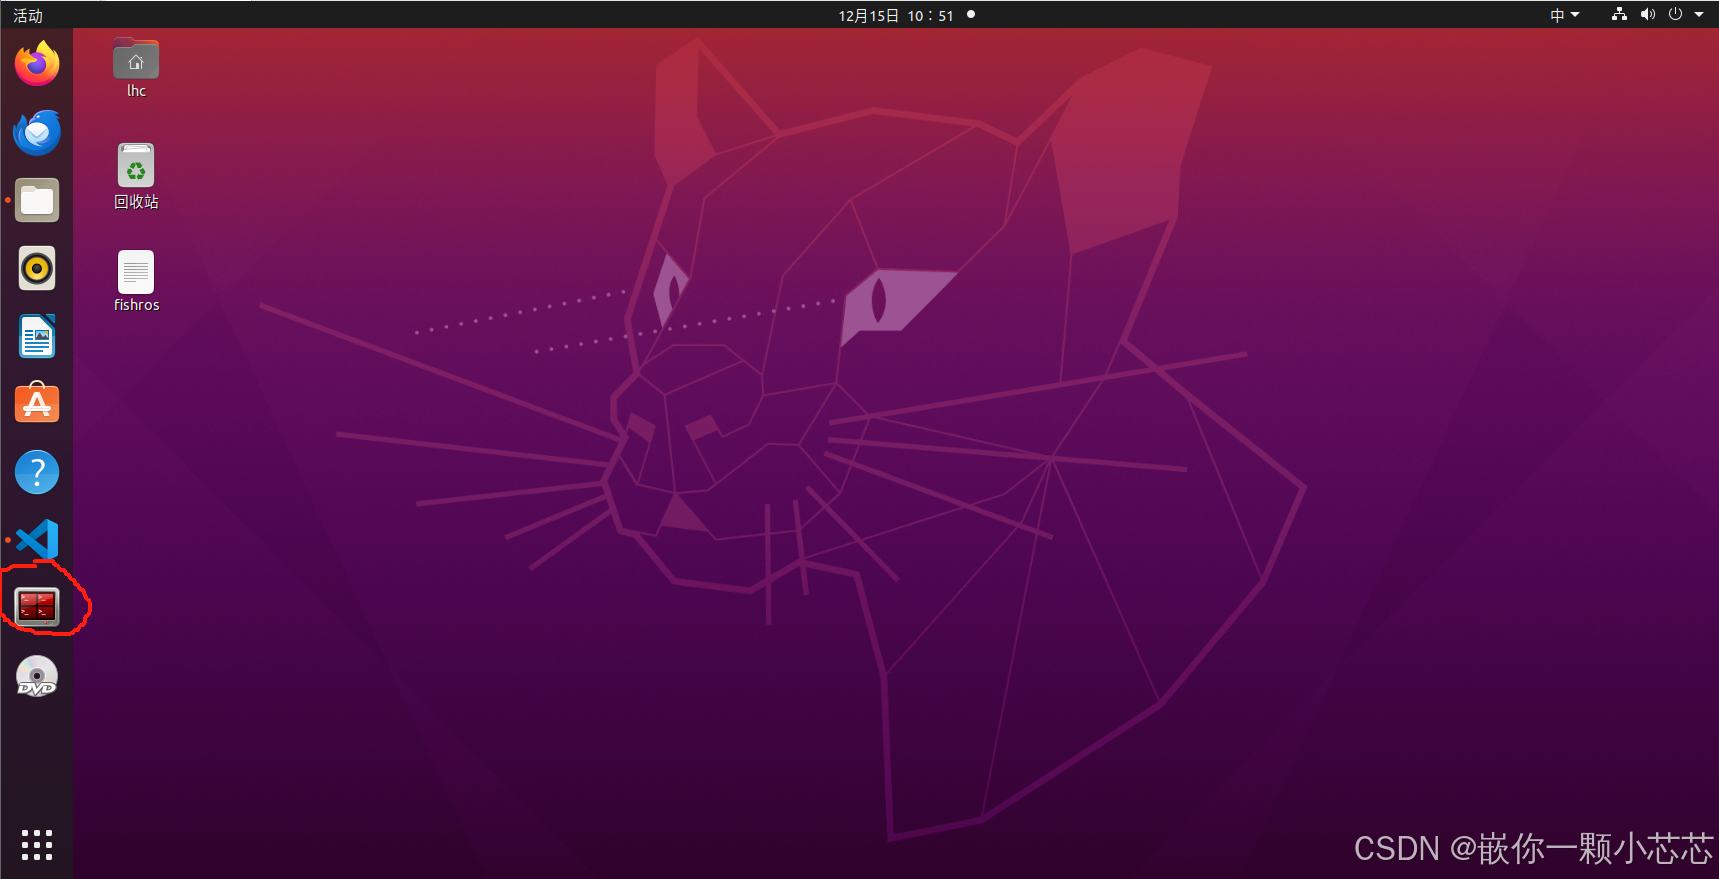Select the fishros file on desktop
Screen dimensions: 1719x879
pos(136,281)
